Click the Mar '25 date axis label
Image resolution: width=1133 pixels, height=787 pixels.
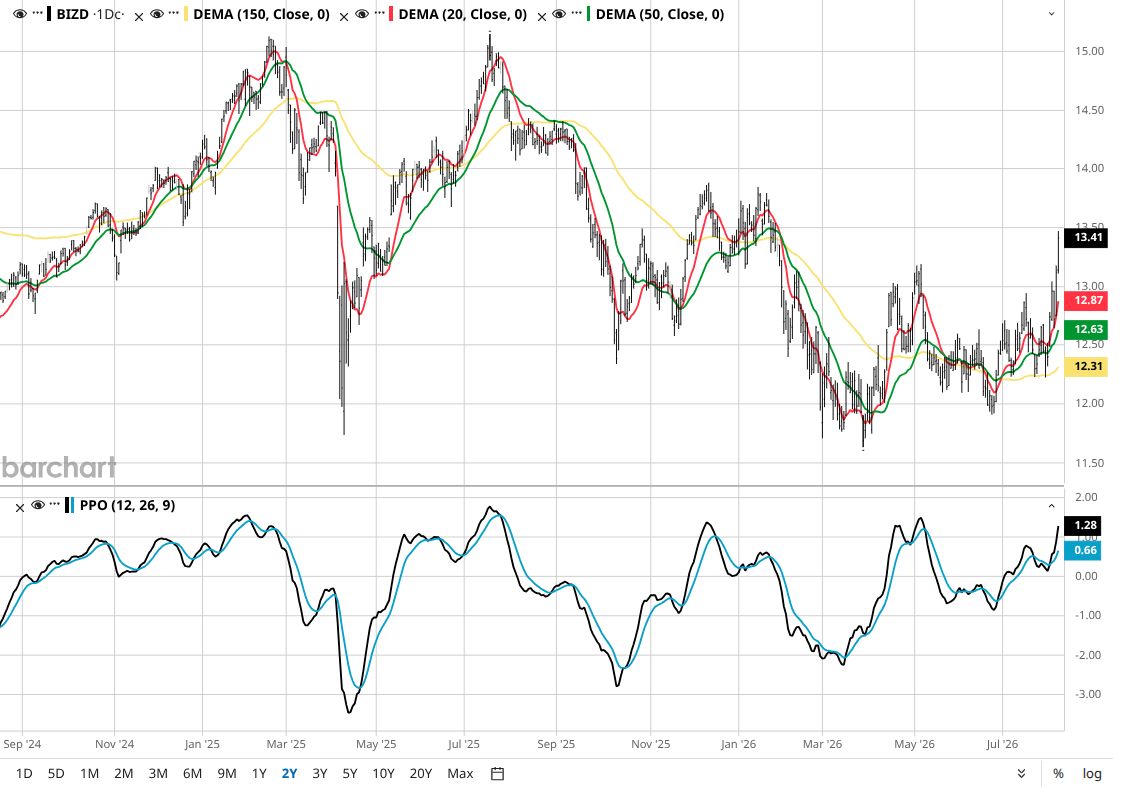click(x=286, y=744)
